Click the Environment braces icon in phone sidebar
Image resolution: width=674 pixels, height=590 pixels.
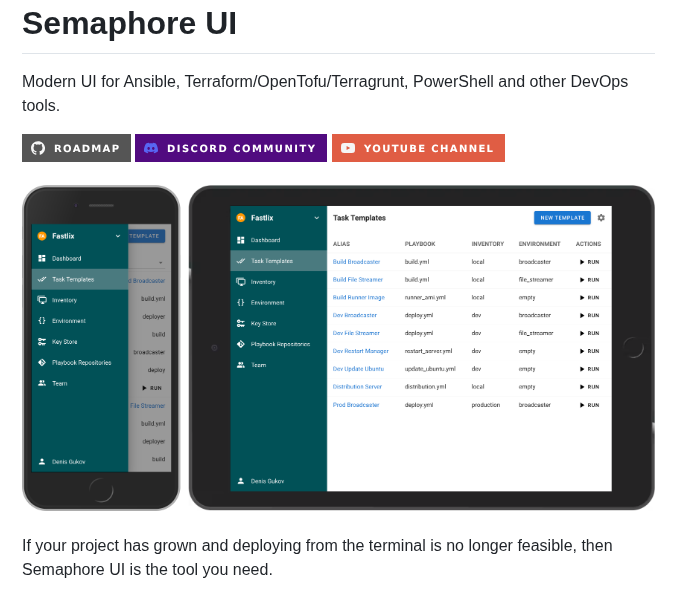pyautogui.click(x=42, y=321)
